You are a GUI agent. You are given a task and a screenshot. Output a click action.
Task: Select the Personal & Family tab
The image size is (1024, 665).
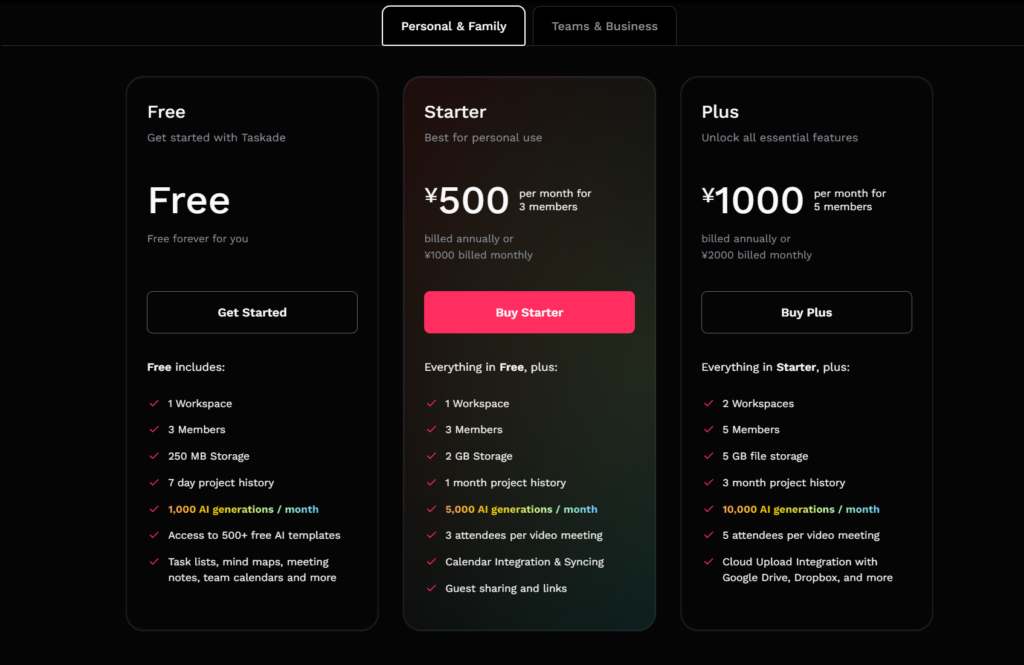click(x=453, y=26)
